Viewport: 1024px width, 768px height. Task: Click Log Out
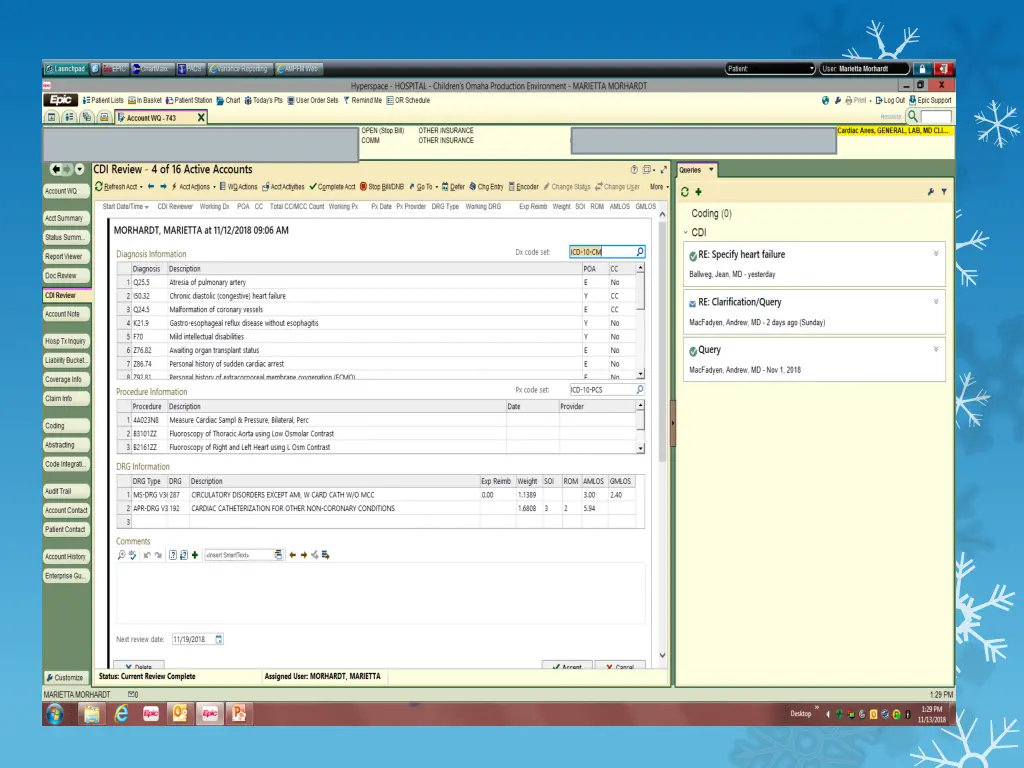[890, 101]
